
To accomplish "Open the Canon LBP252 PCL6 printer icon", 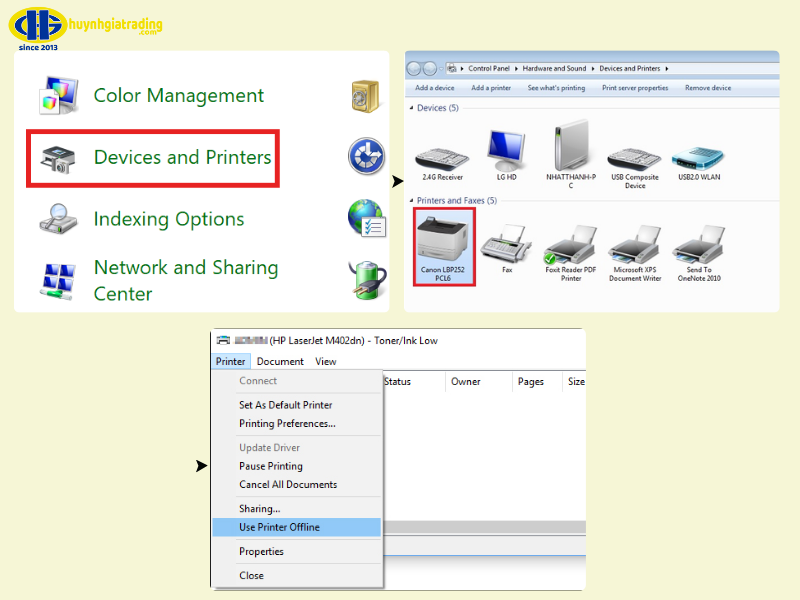I will 444,240.
